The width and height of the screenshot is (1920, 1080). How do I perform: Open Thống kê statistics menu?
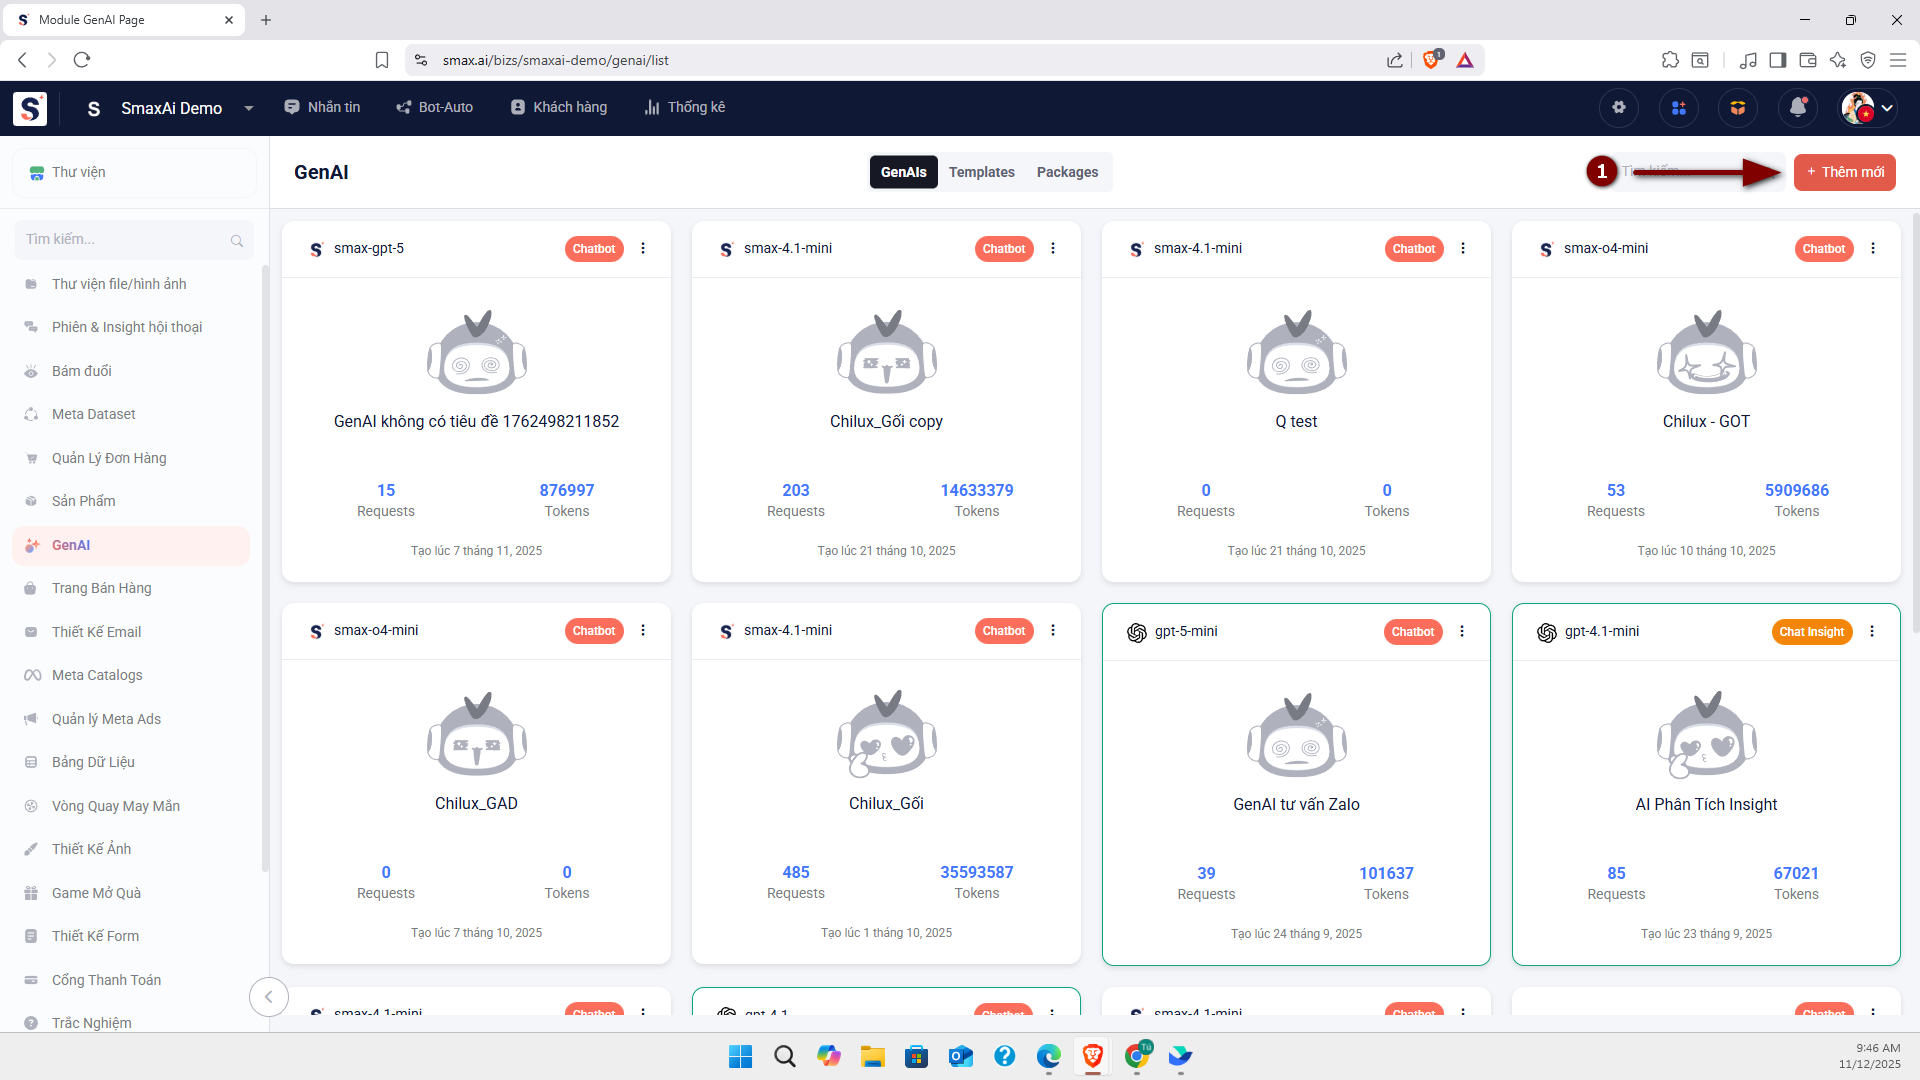[685, 107]
